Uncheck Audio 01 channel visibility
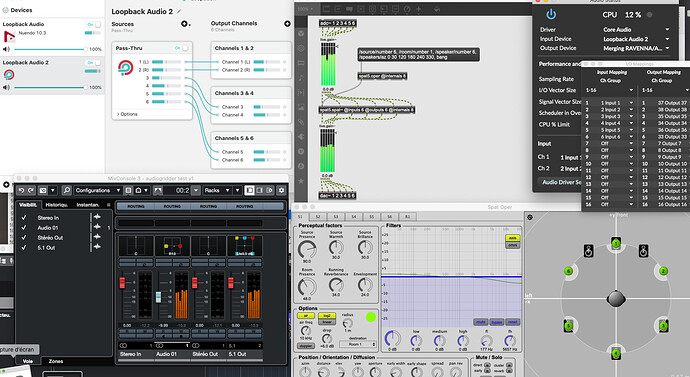Screen dimensions: 690x377 click(24, 227)
